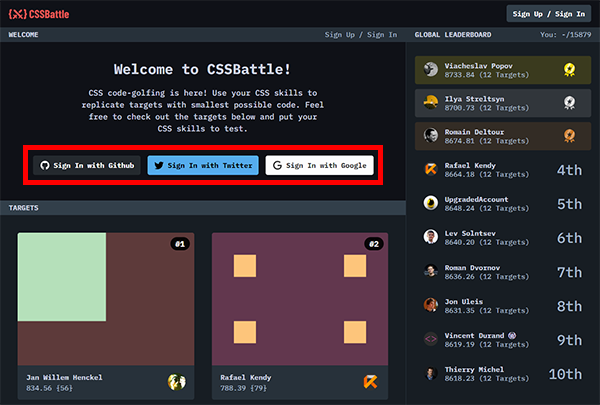Screen dimensions: 600x405
Task: Sign in with Twitter
Action: click(x=203, y=165)
